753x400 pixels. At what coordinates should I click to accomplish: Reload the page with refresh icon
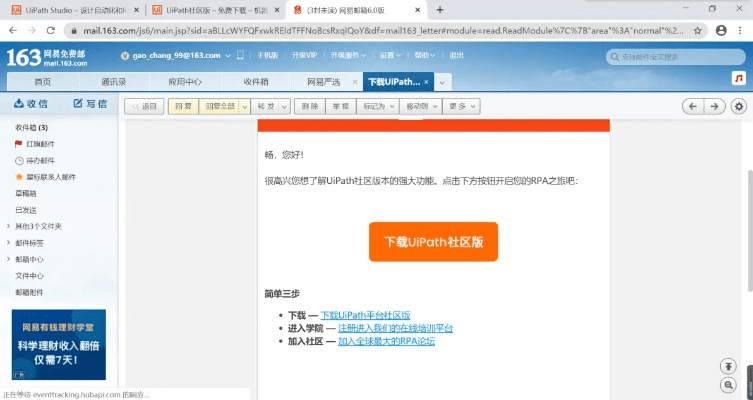click(50, 30)
